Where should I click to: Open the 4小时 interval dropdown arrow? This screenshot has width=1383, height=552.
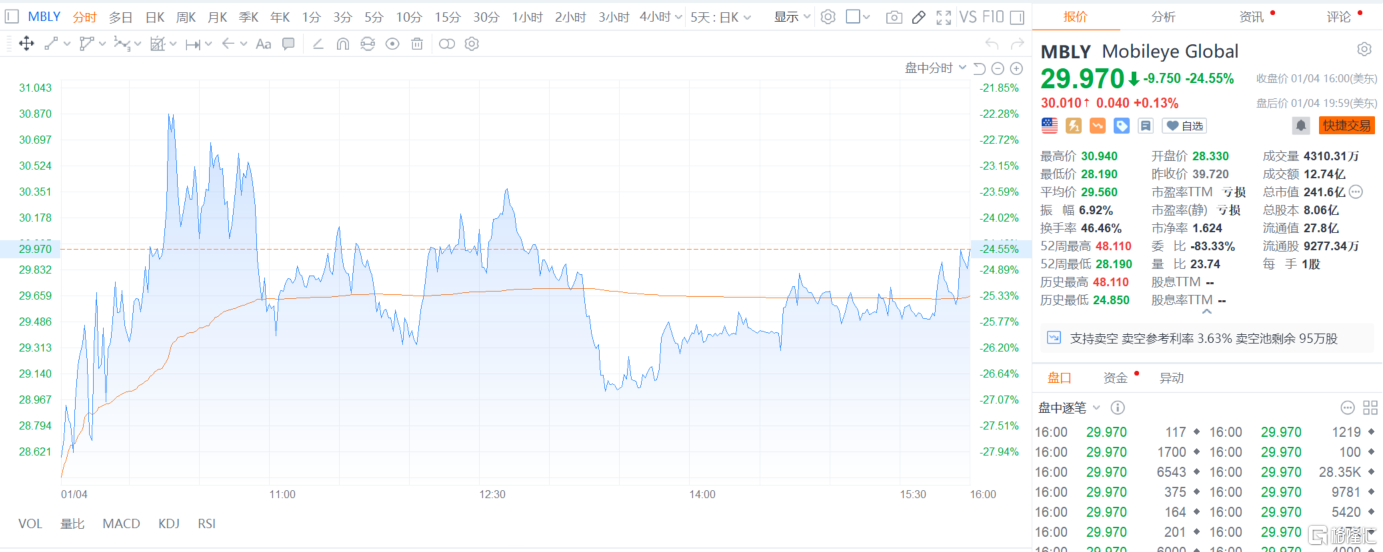(x=678, y=17)
